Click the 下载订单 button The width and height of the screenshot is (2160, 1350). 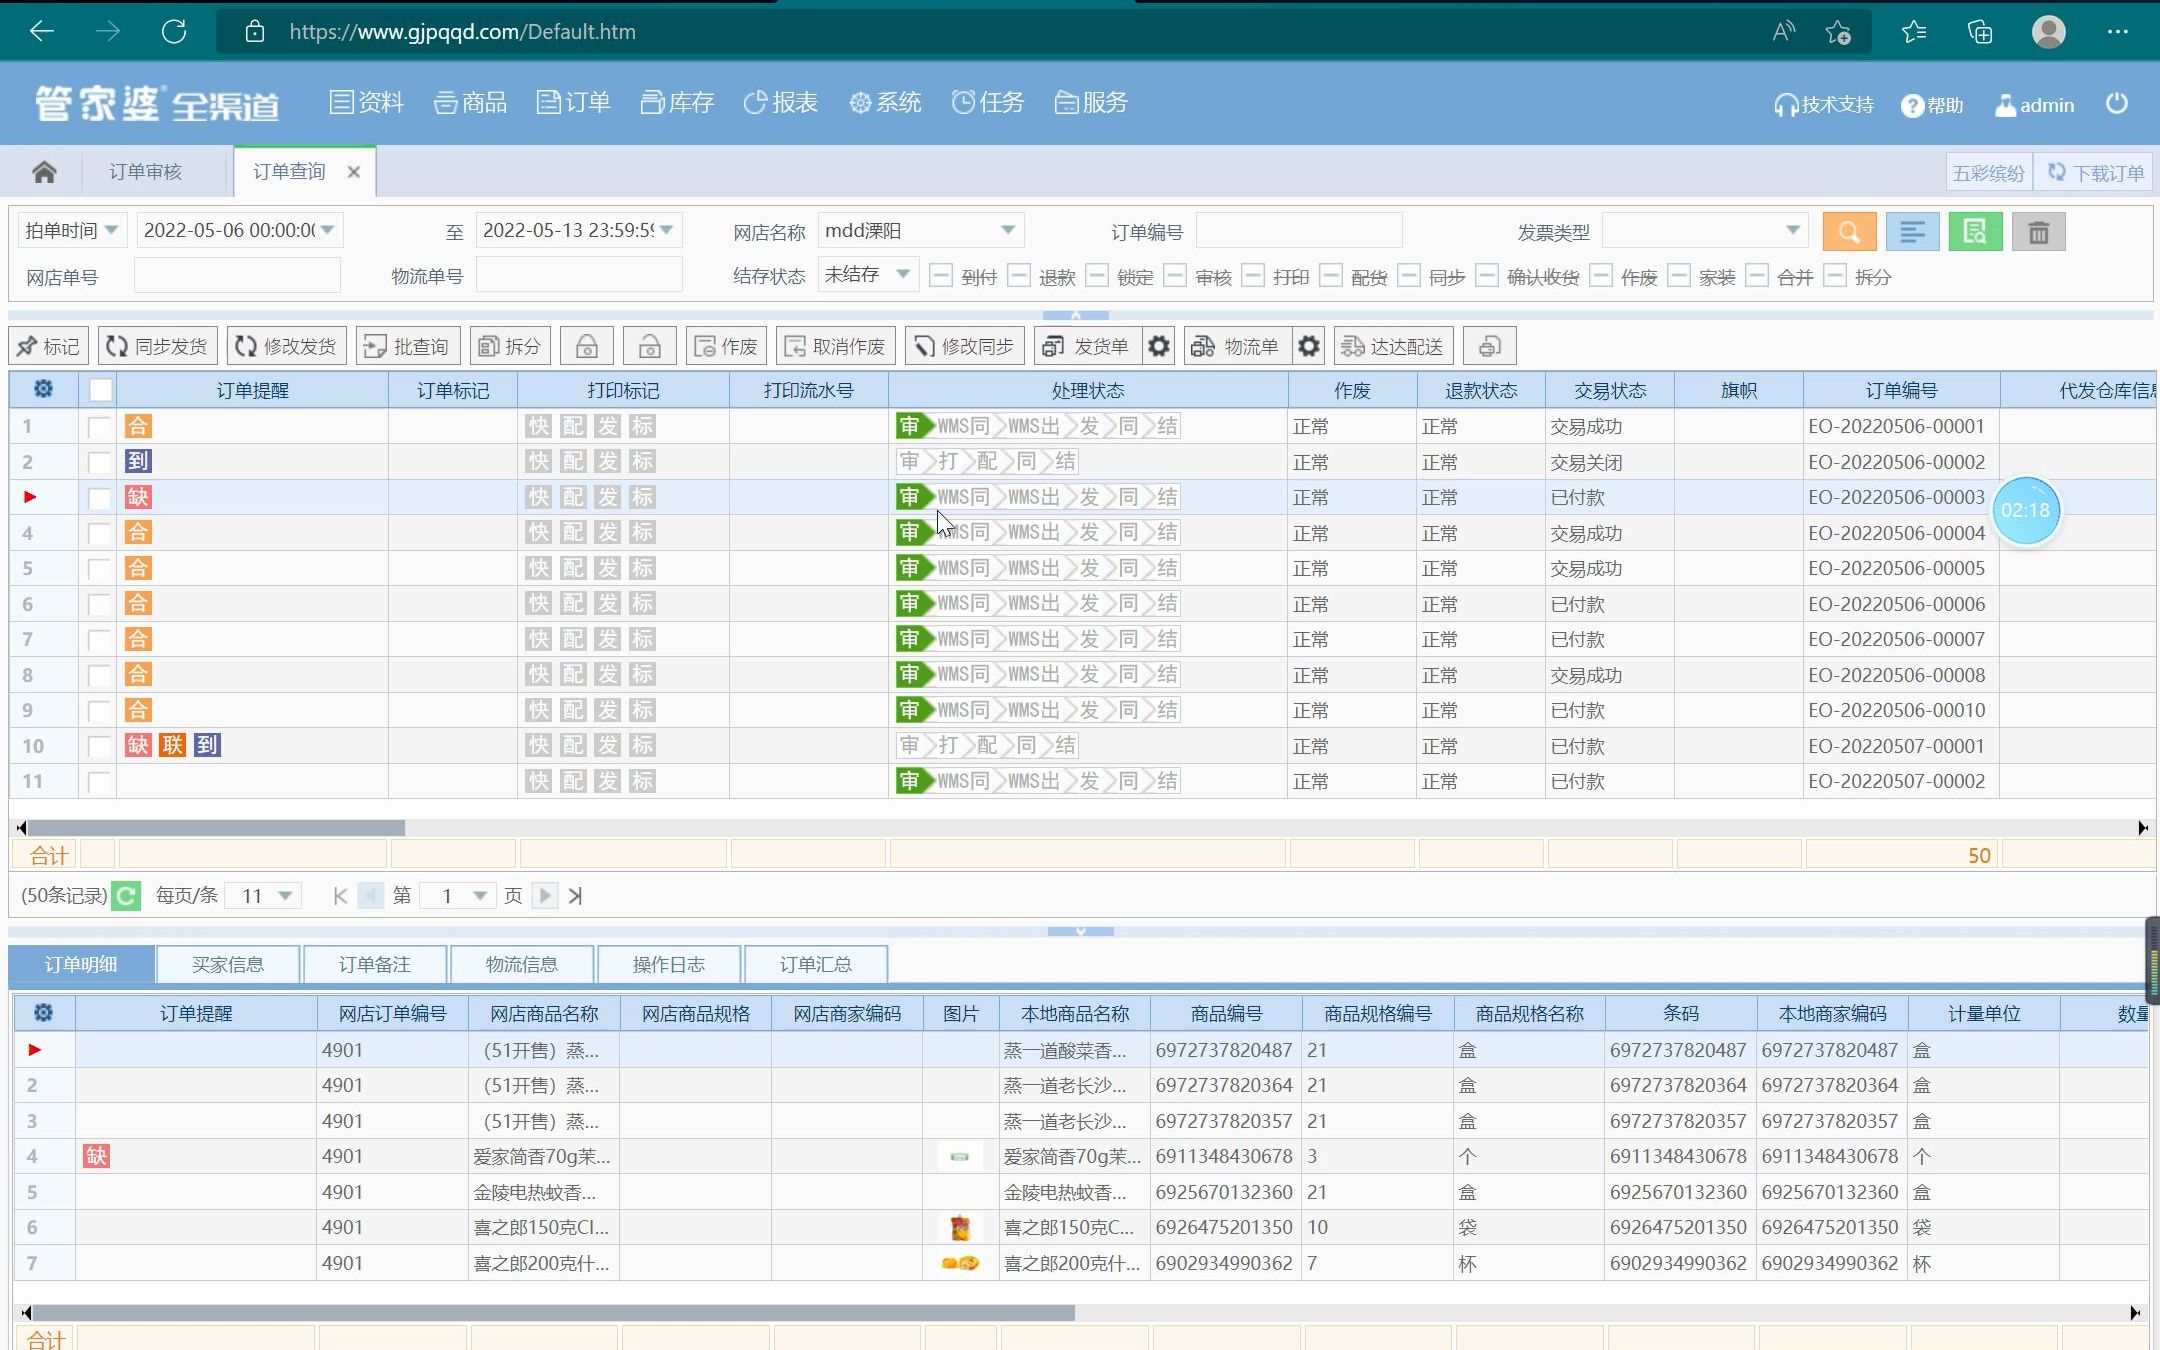point(2095,172)
